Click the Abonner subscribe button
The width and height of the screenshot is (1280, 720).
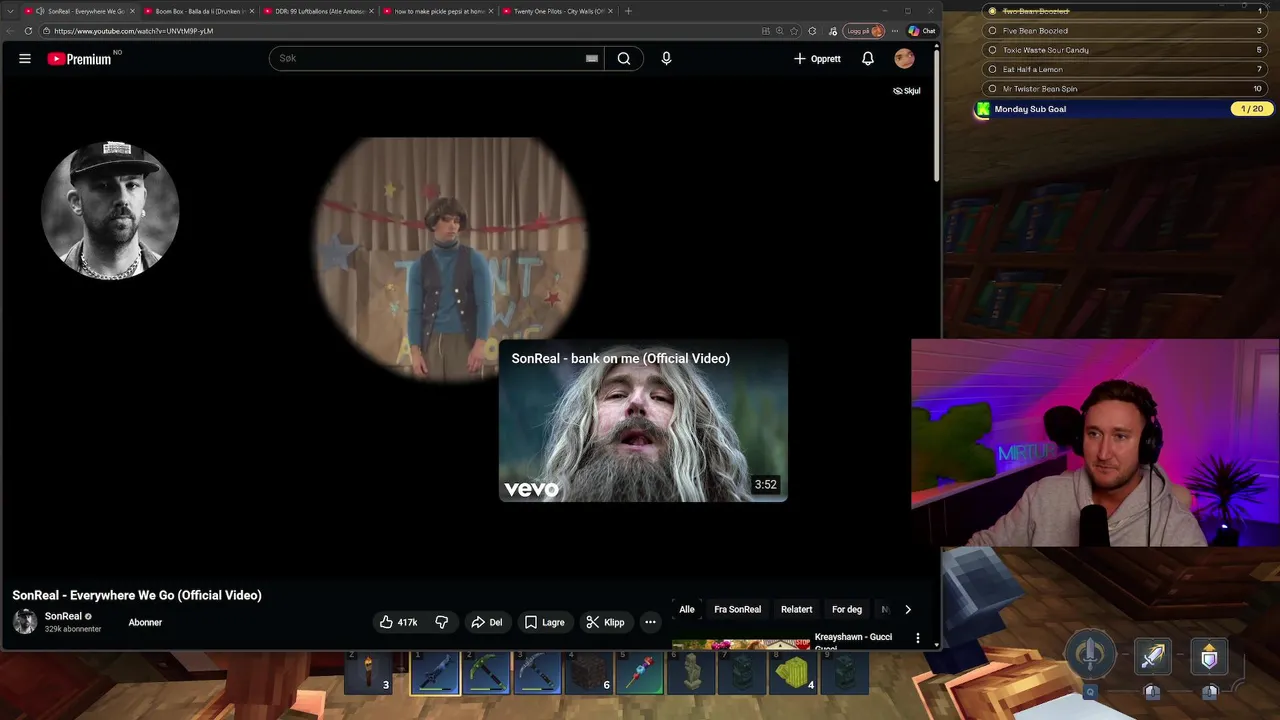coord(145,622)
